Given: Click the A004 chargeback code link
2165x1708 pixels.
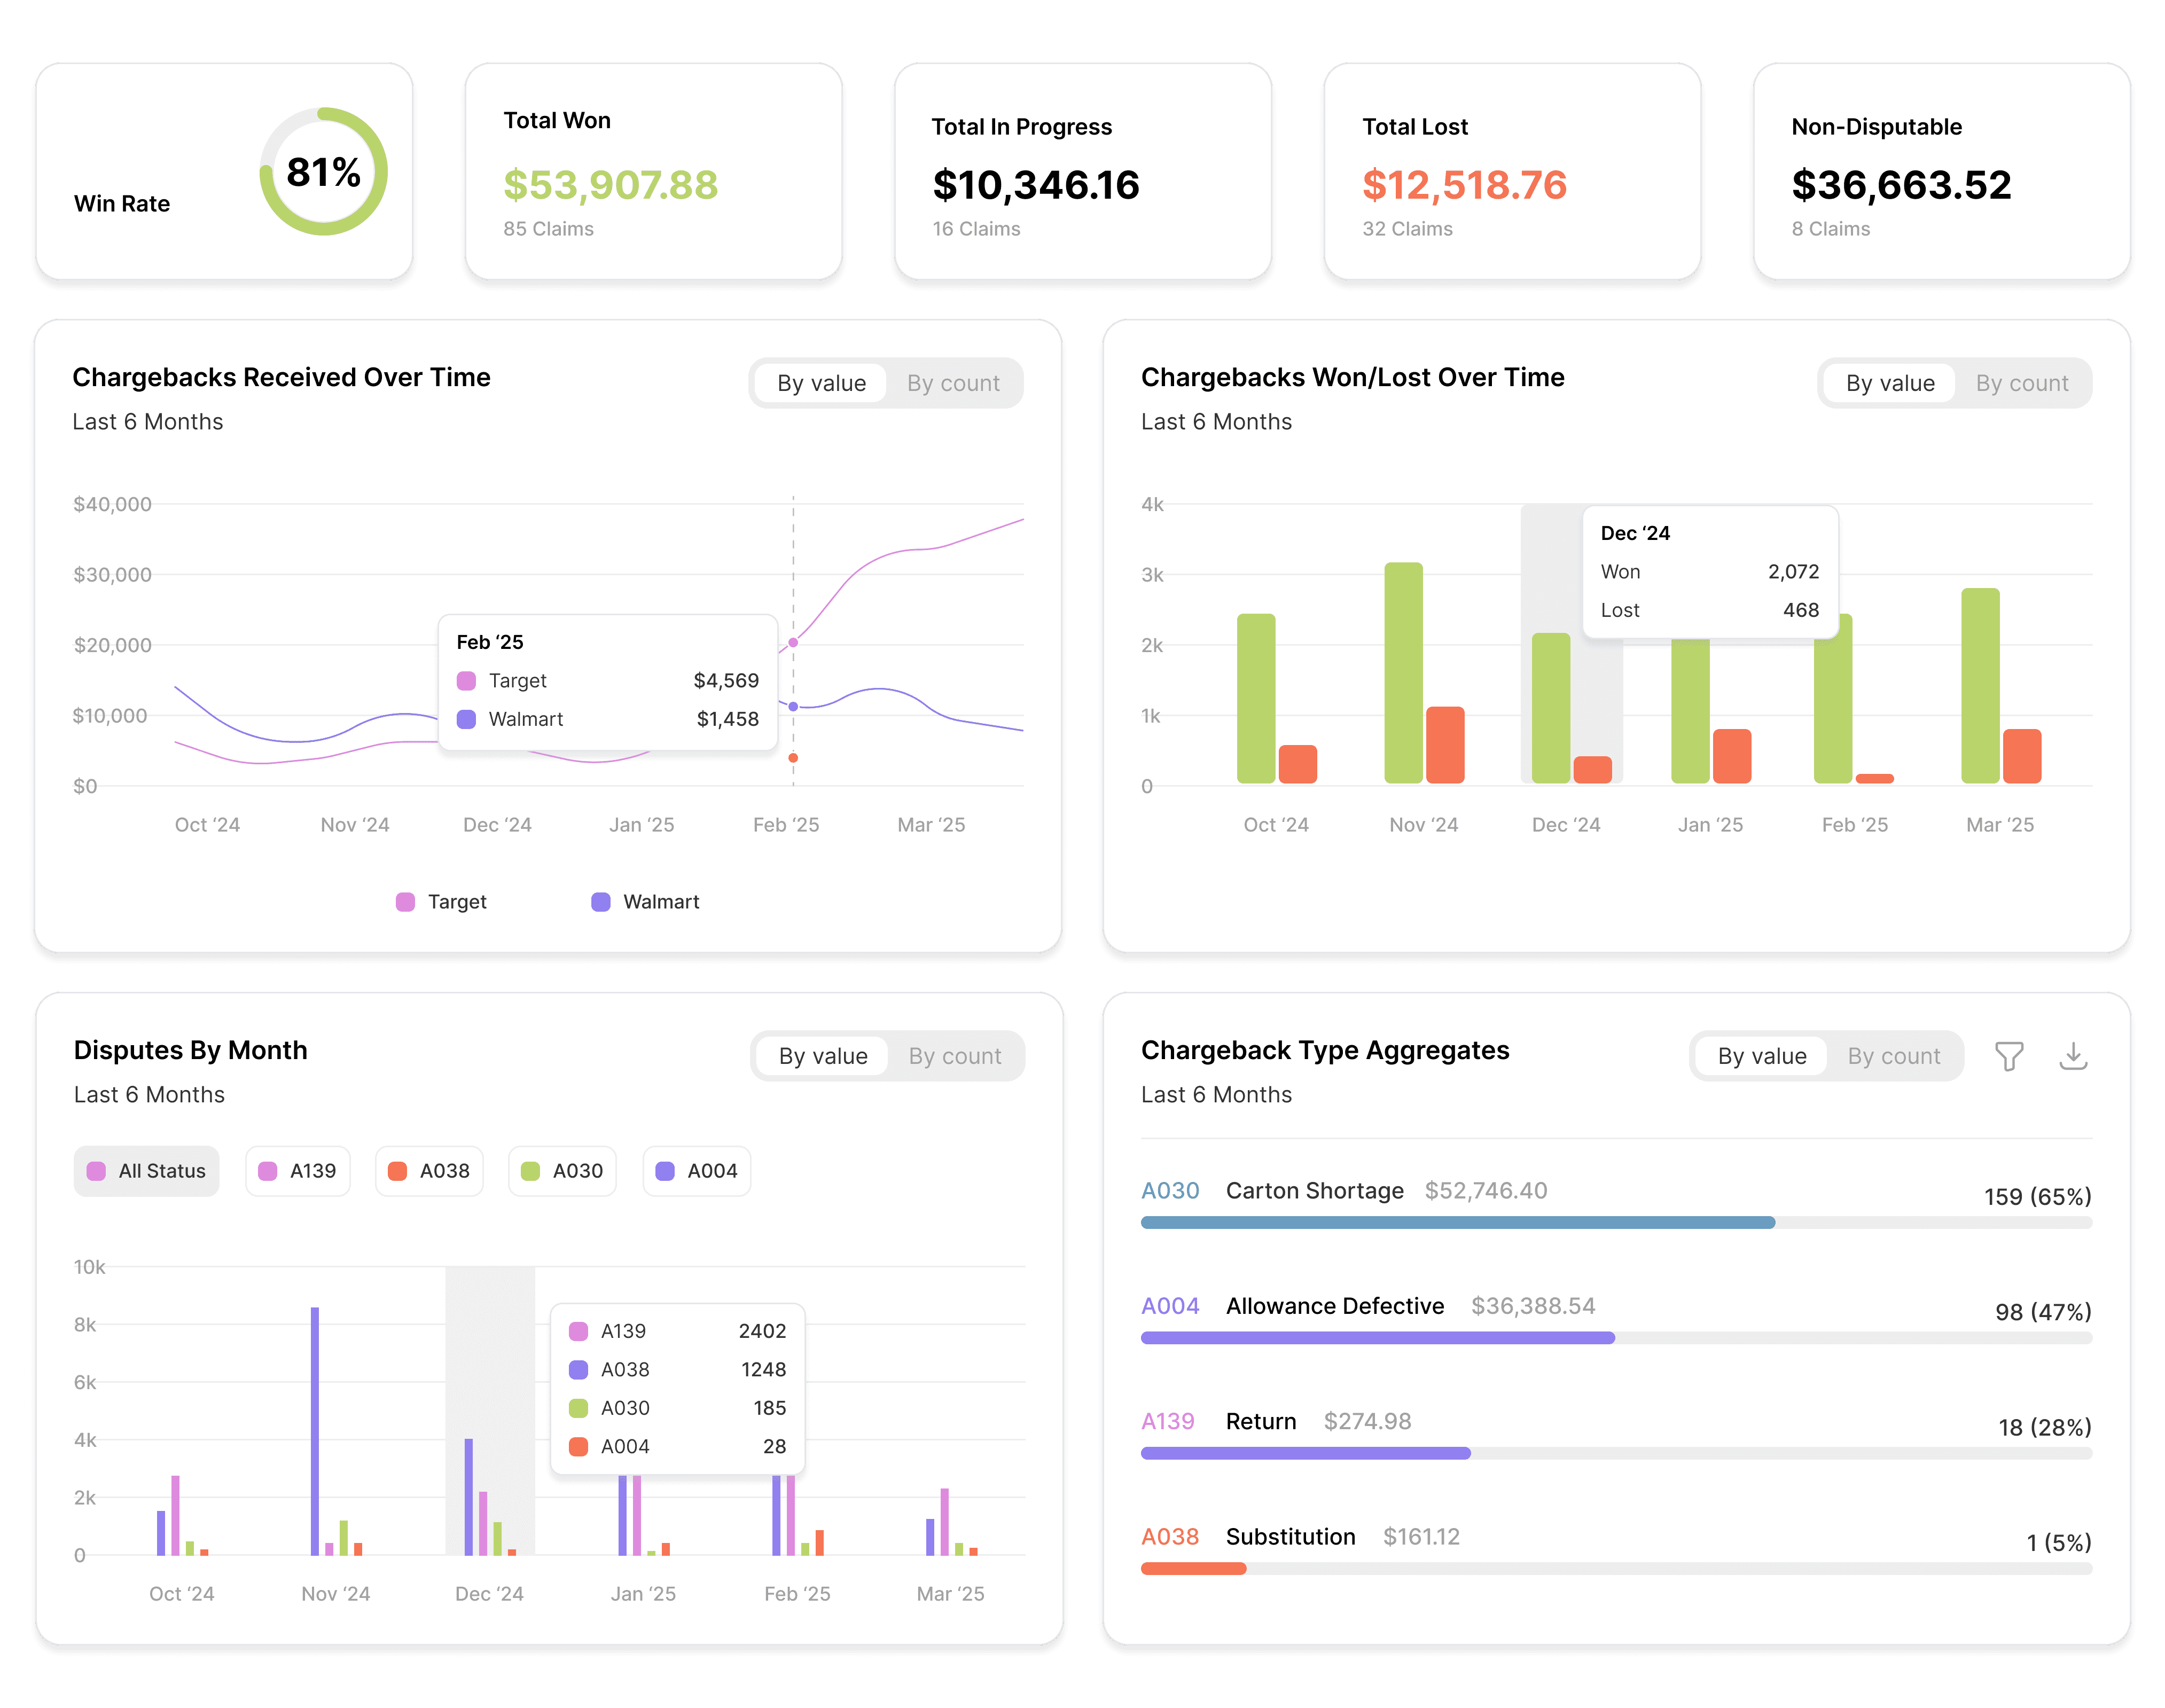Looking at the screenshot, I should point(1170,1306).
